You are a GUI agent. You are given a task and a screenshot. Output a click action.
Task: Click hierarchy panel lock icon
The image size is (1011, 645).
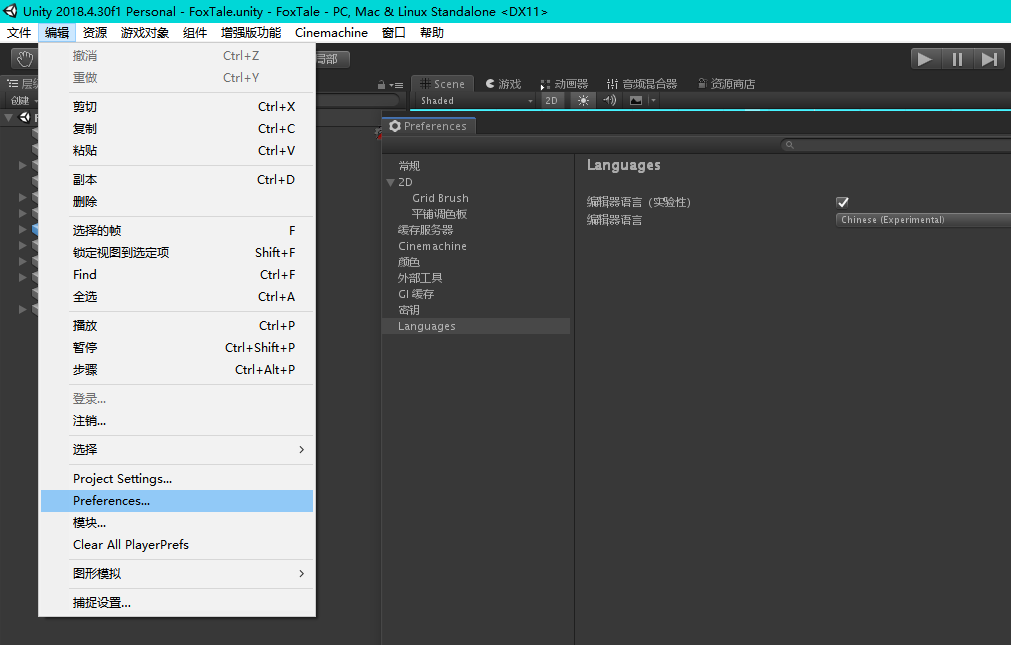tap(381, 84)
